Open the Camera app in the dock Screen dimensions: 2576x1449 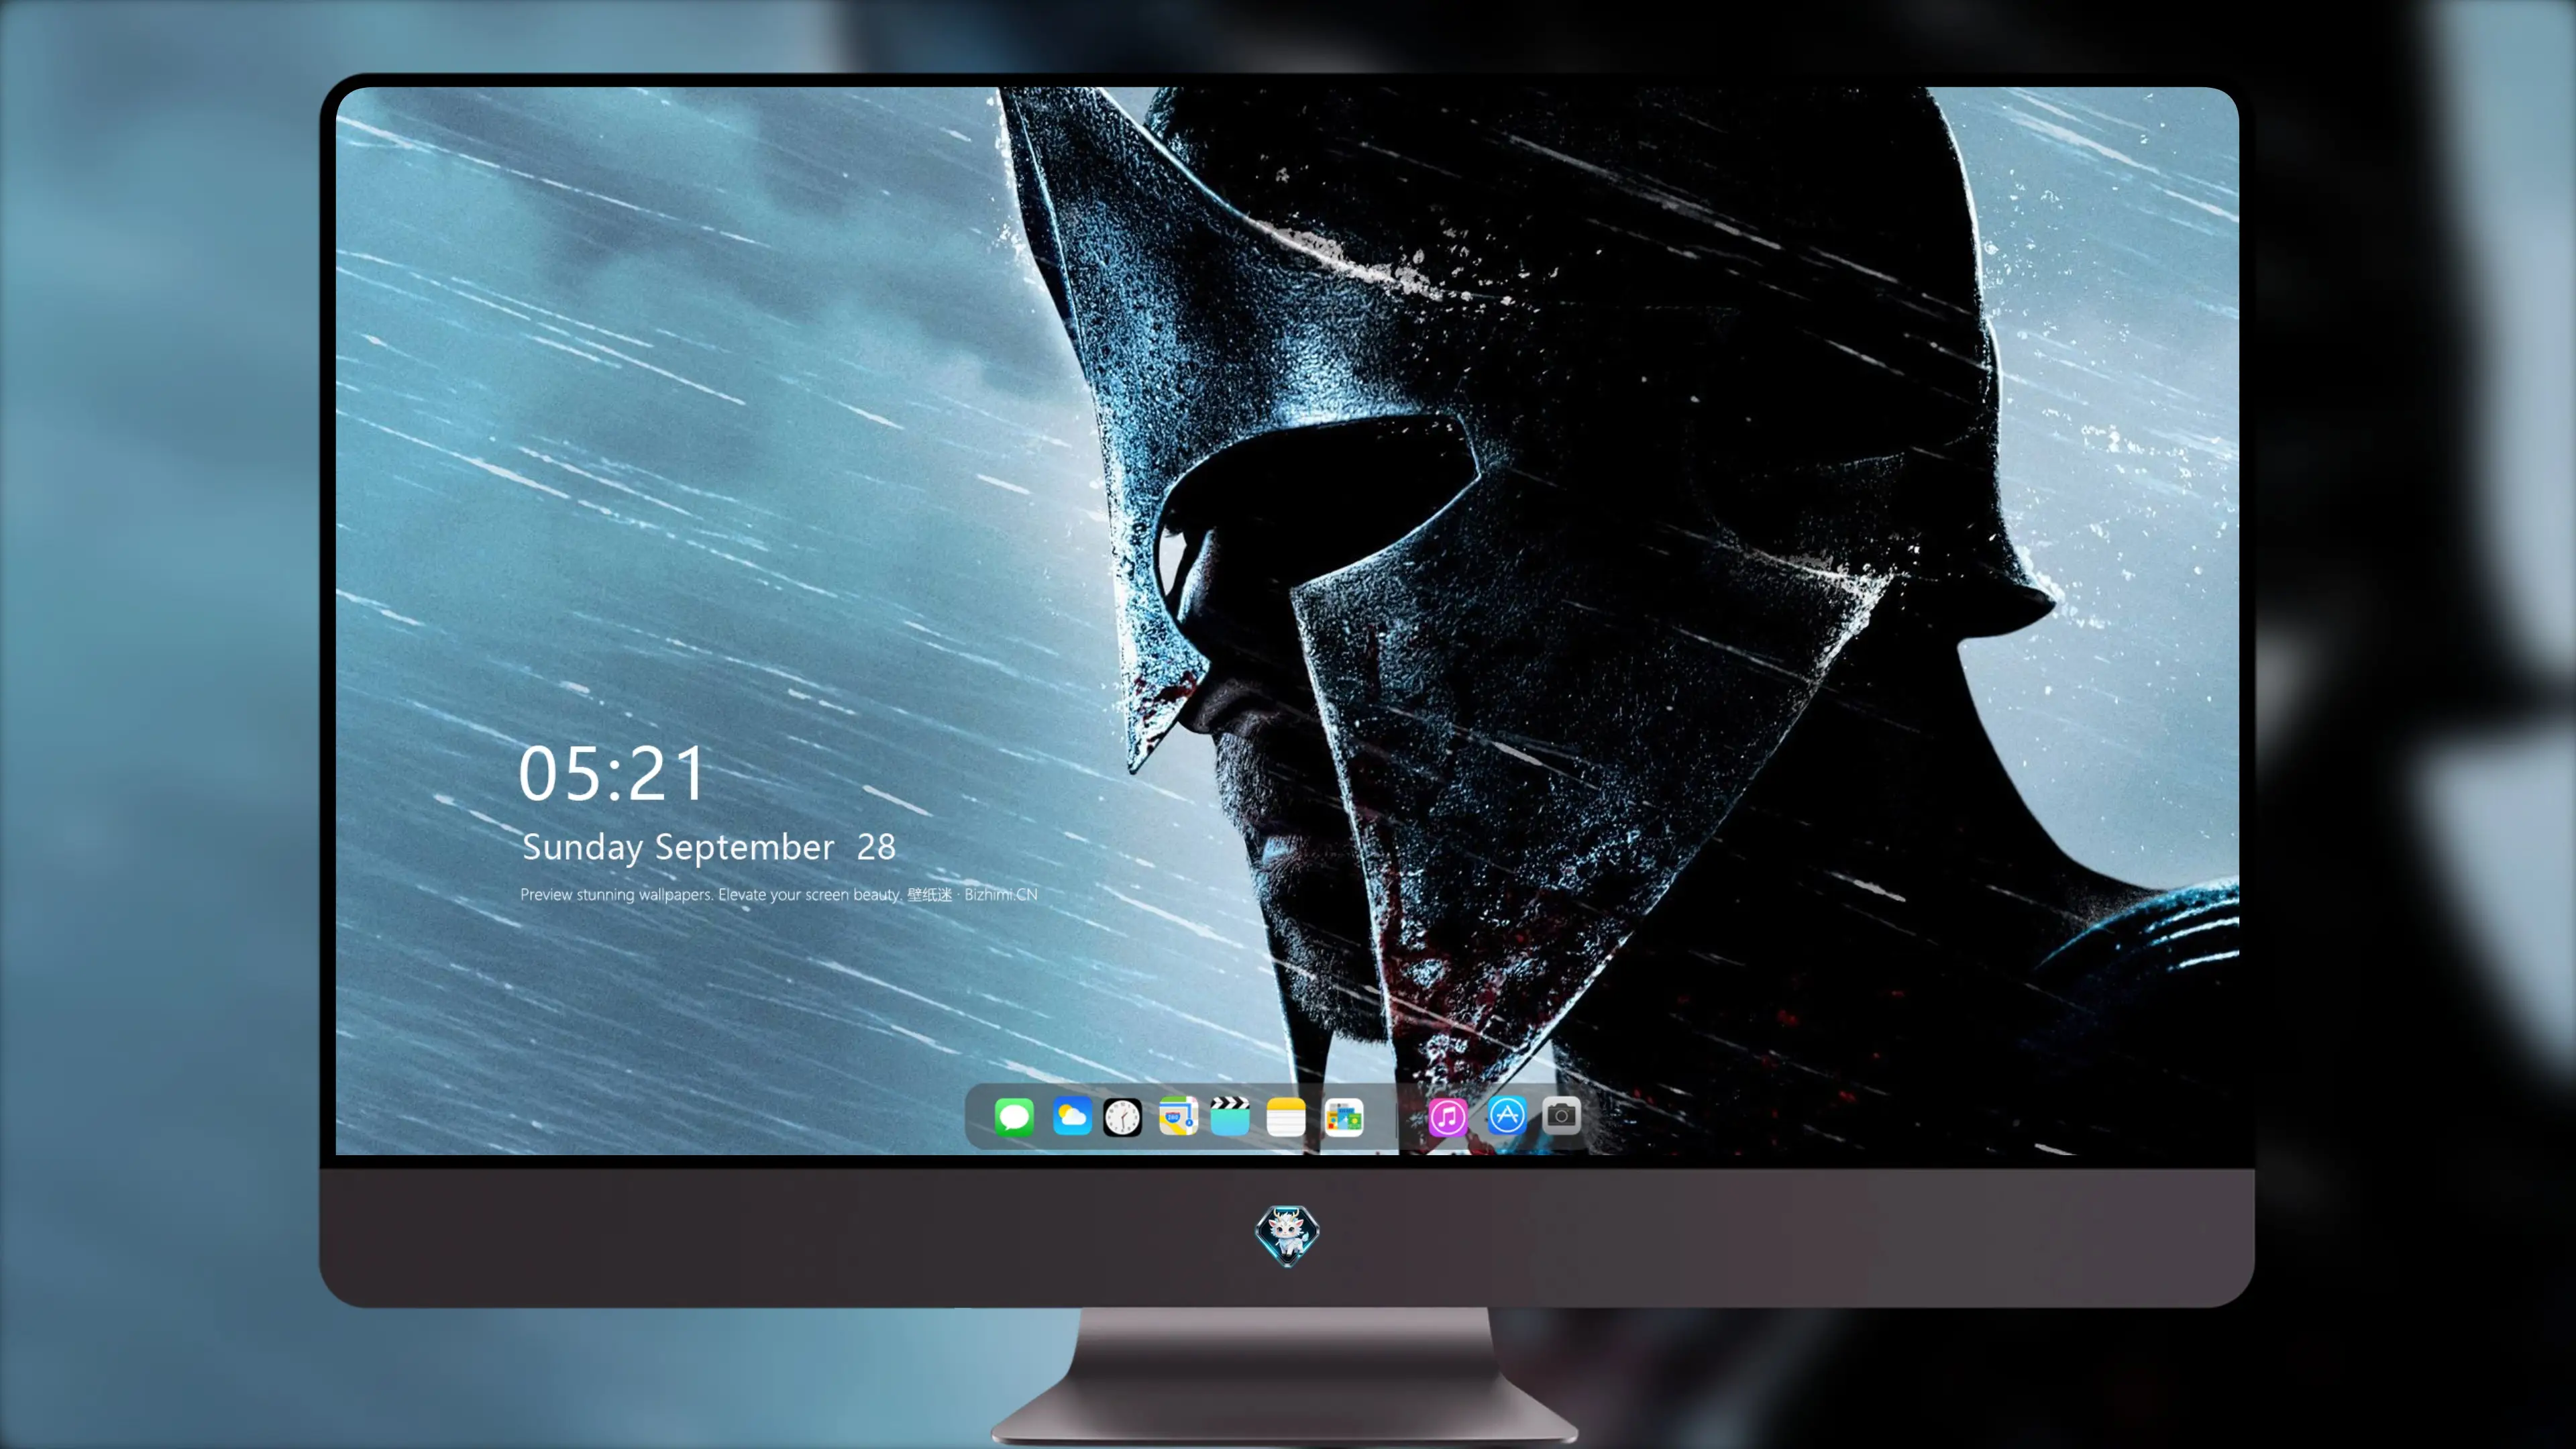tap(1561, 1115)
